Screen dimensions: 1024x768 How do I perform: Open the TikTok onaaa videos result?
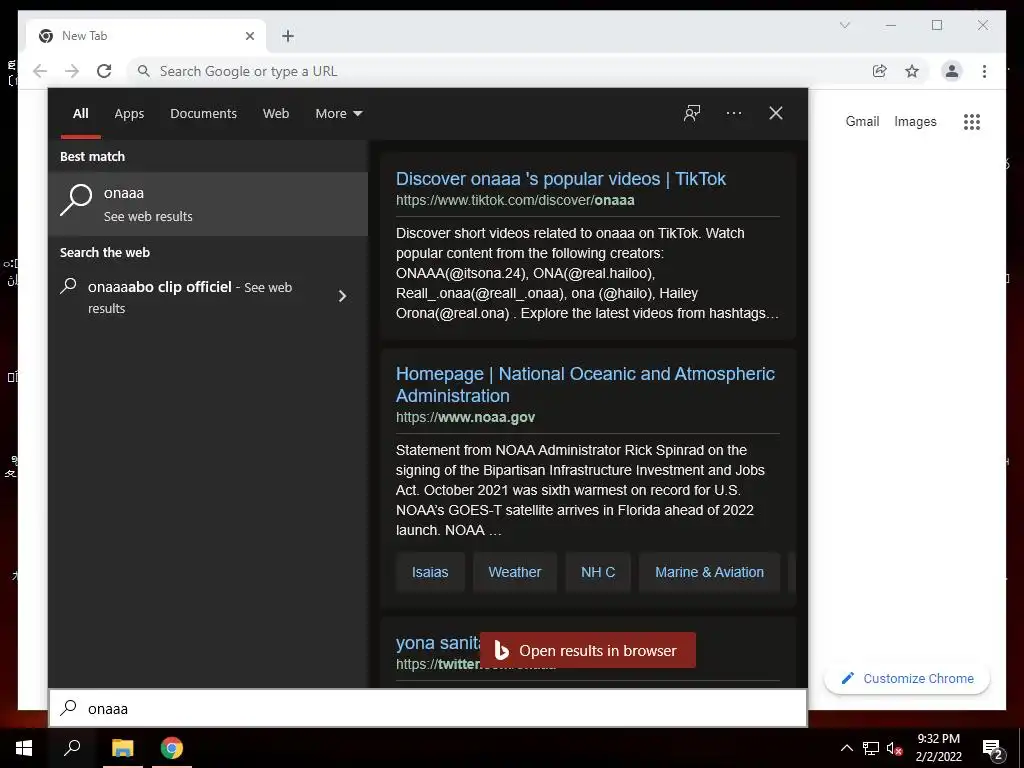pyautogui.click(x=560, y=179)
